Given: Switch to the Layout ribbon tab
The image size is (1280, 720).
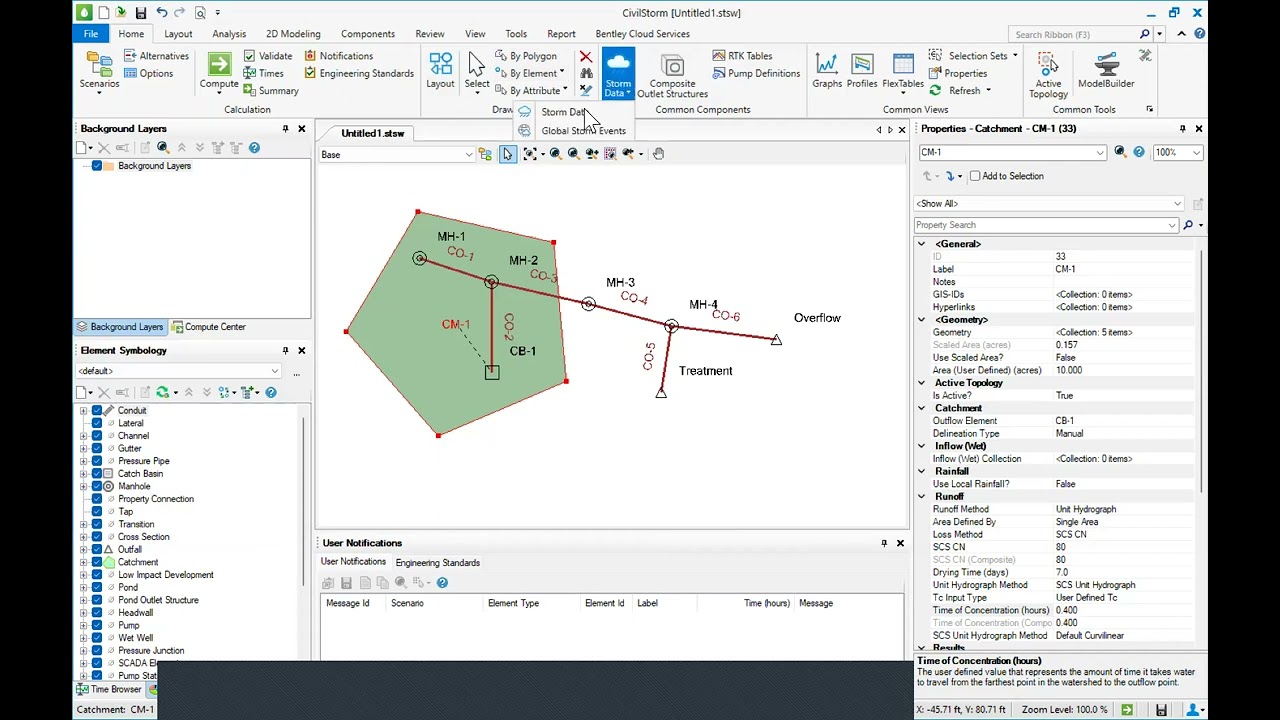Looking at the screenshot, I should coord(178,34).
